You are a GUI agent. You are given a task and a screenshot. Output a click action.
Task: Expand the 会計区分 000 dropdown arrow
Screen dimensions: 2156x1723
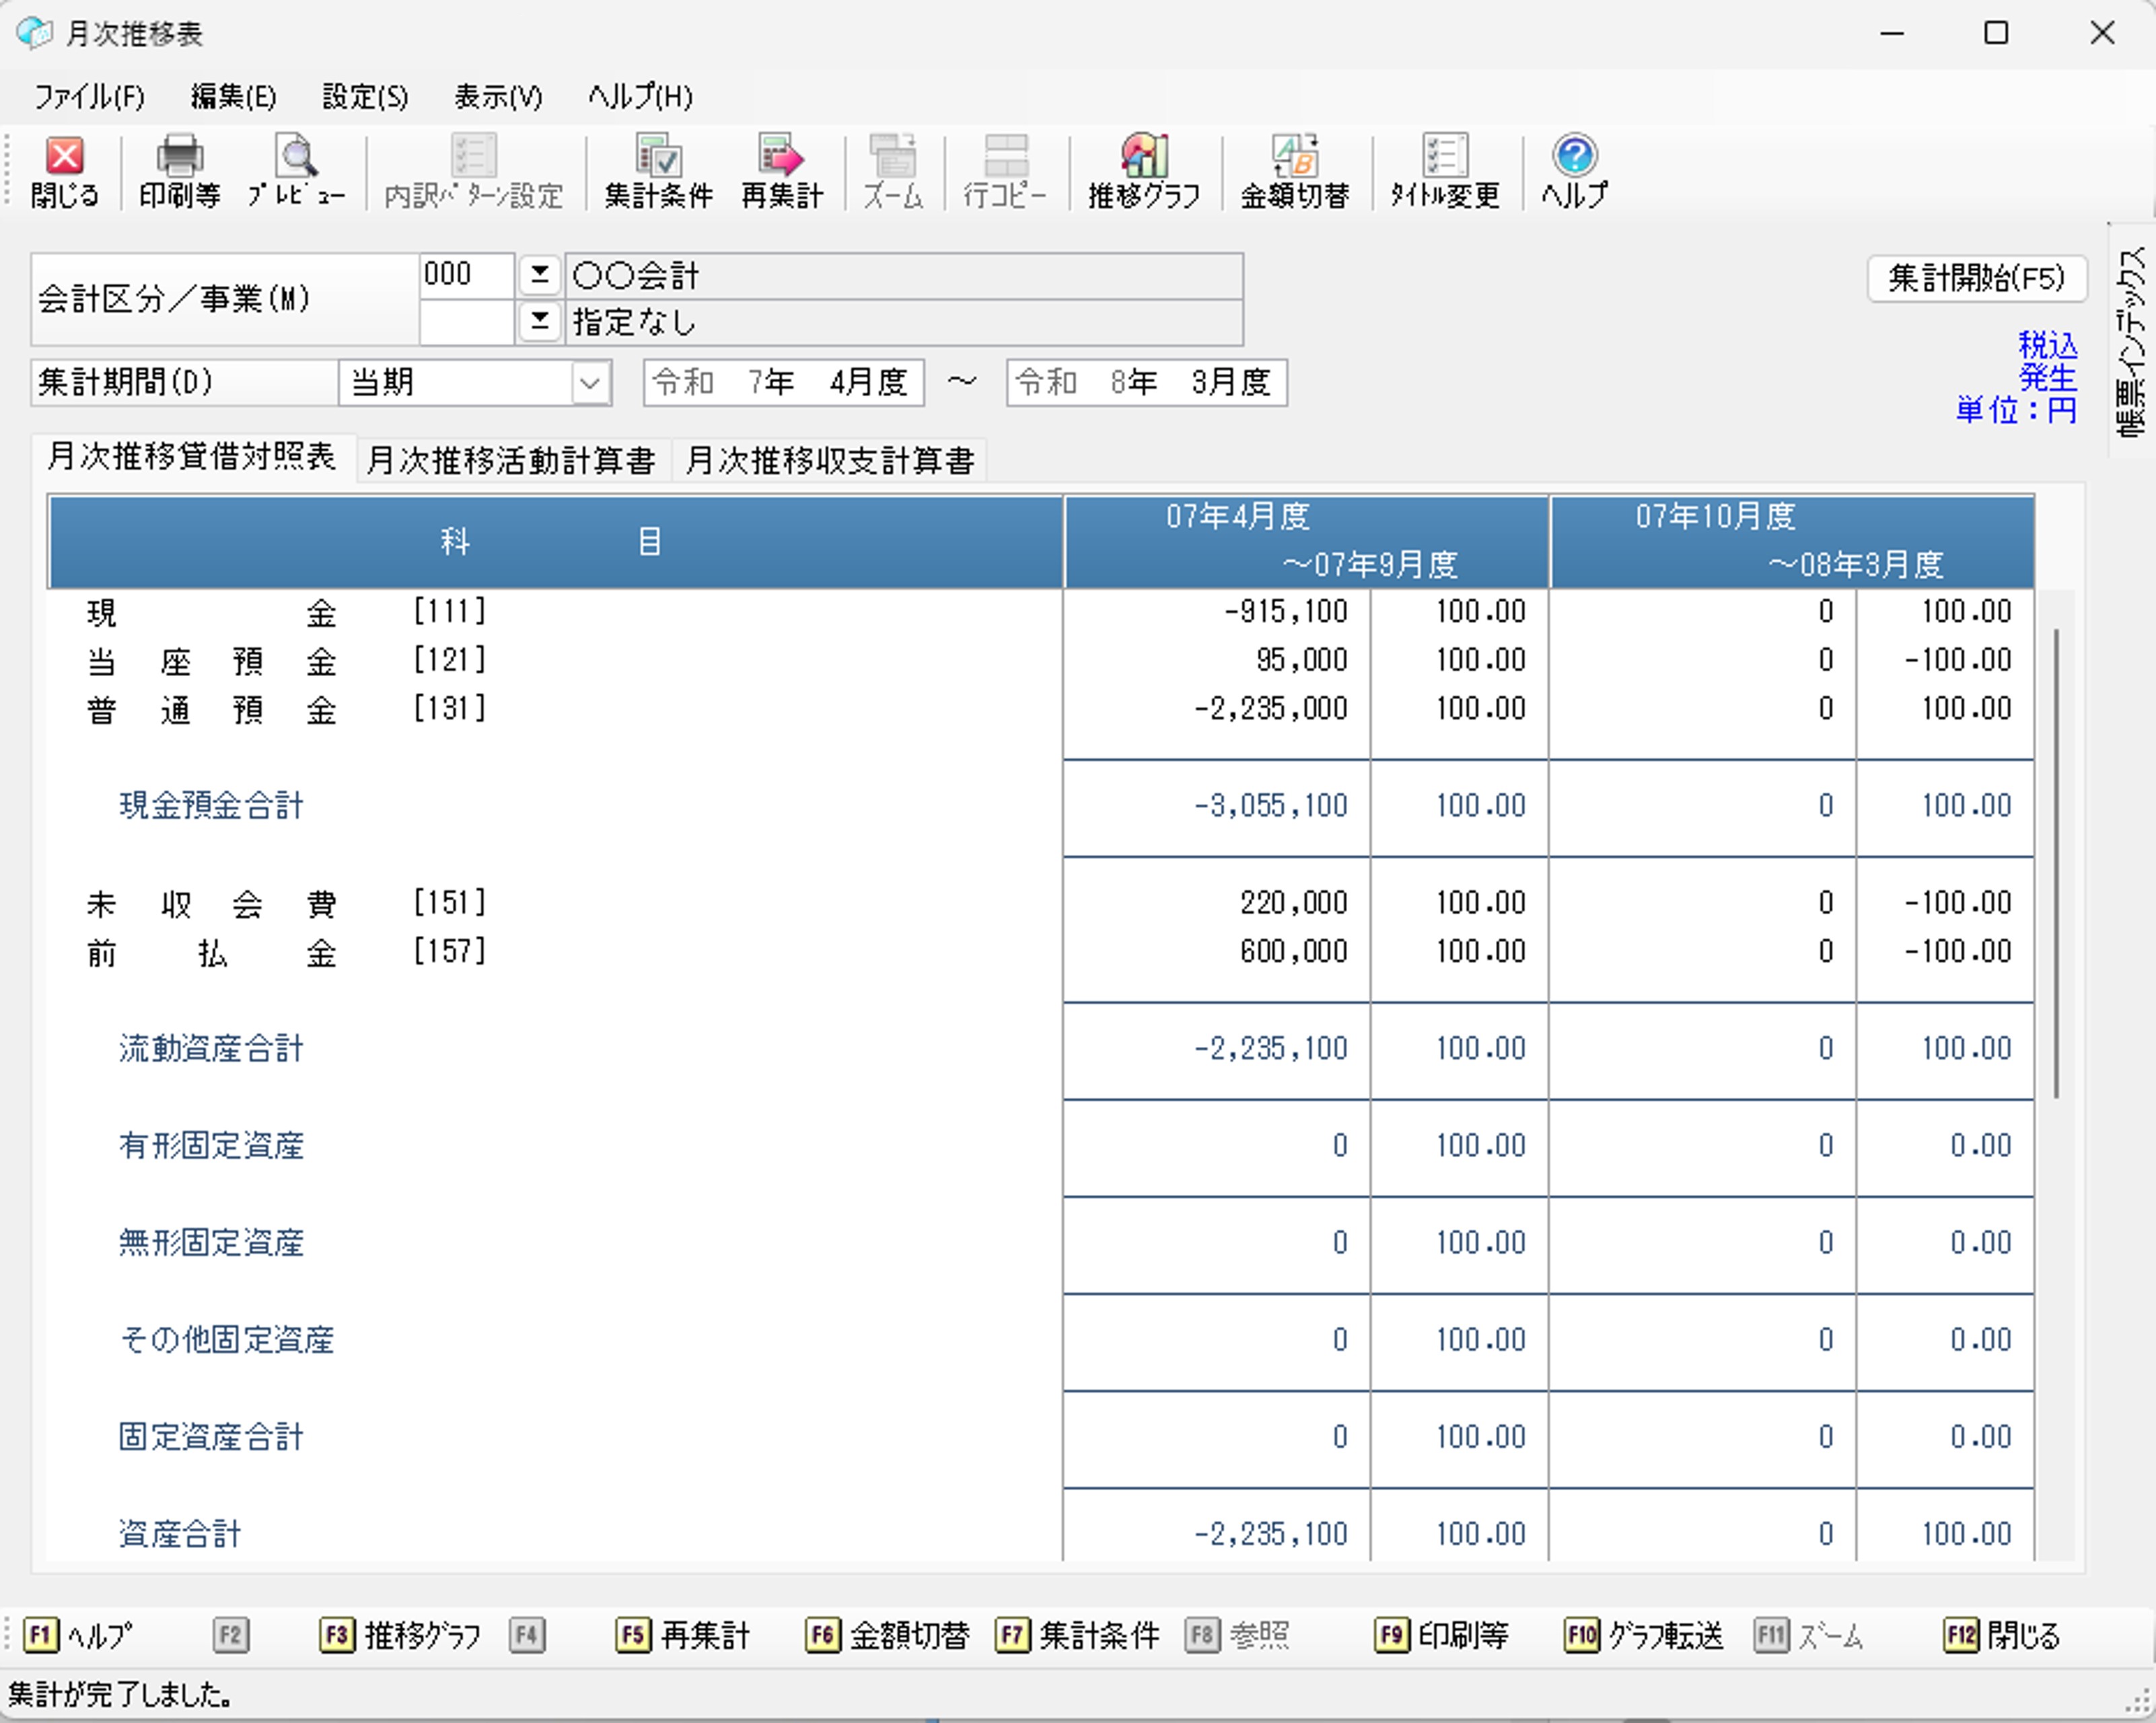(x=540, y=274)
